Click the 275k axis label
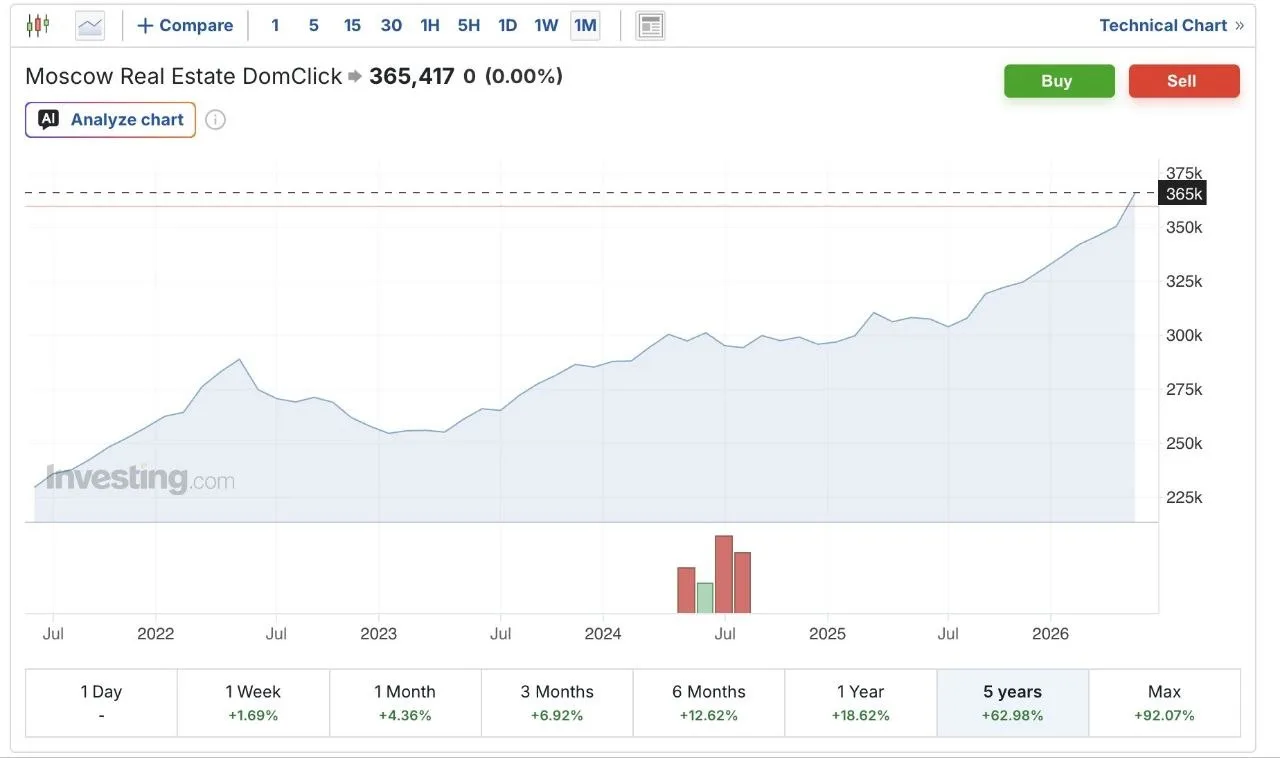Screen dimensions: 1280x758 pos(1184,389)
